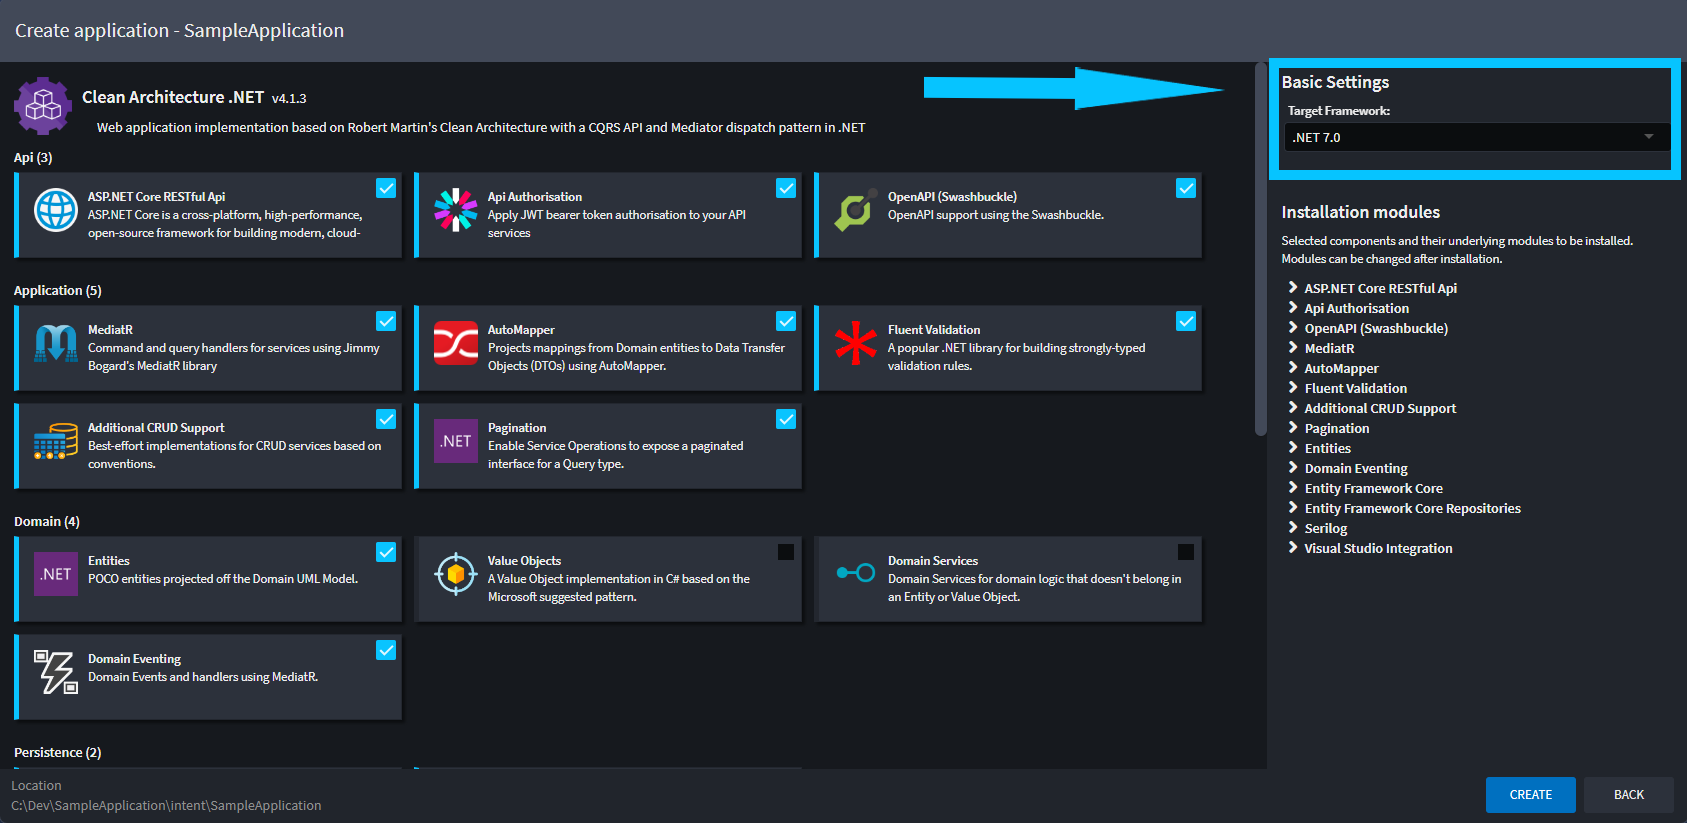Click the Api (3) section heading
1687x823 pixels.
33,158
